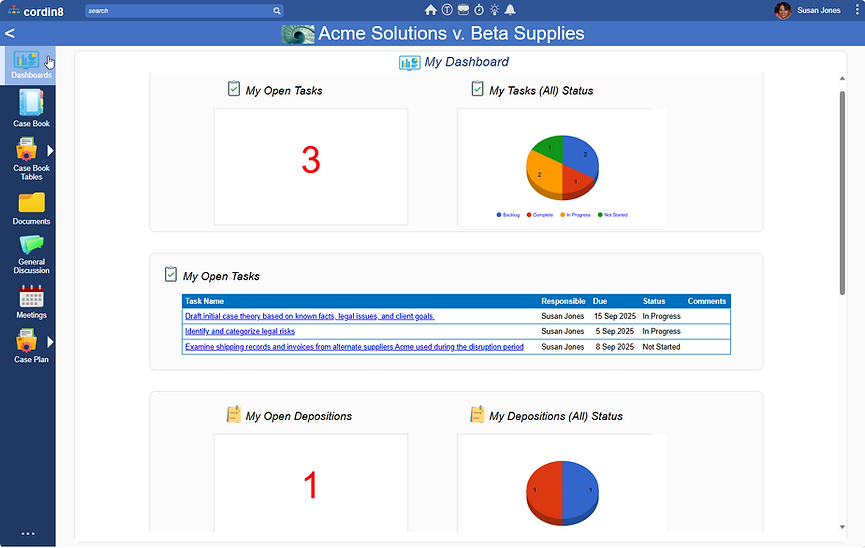865x548 pixels.
Task: Click the stopwatch timer icon
Action: click(x=479, y=10)
